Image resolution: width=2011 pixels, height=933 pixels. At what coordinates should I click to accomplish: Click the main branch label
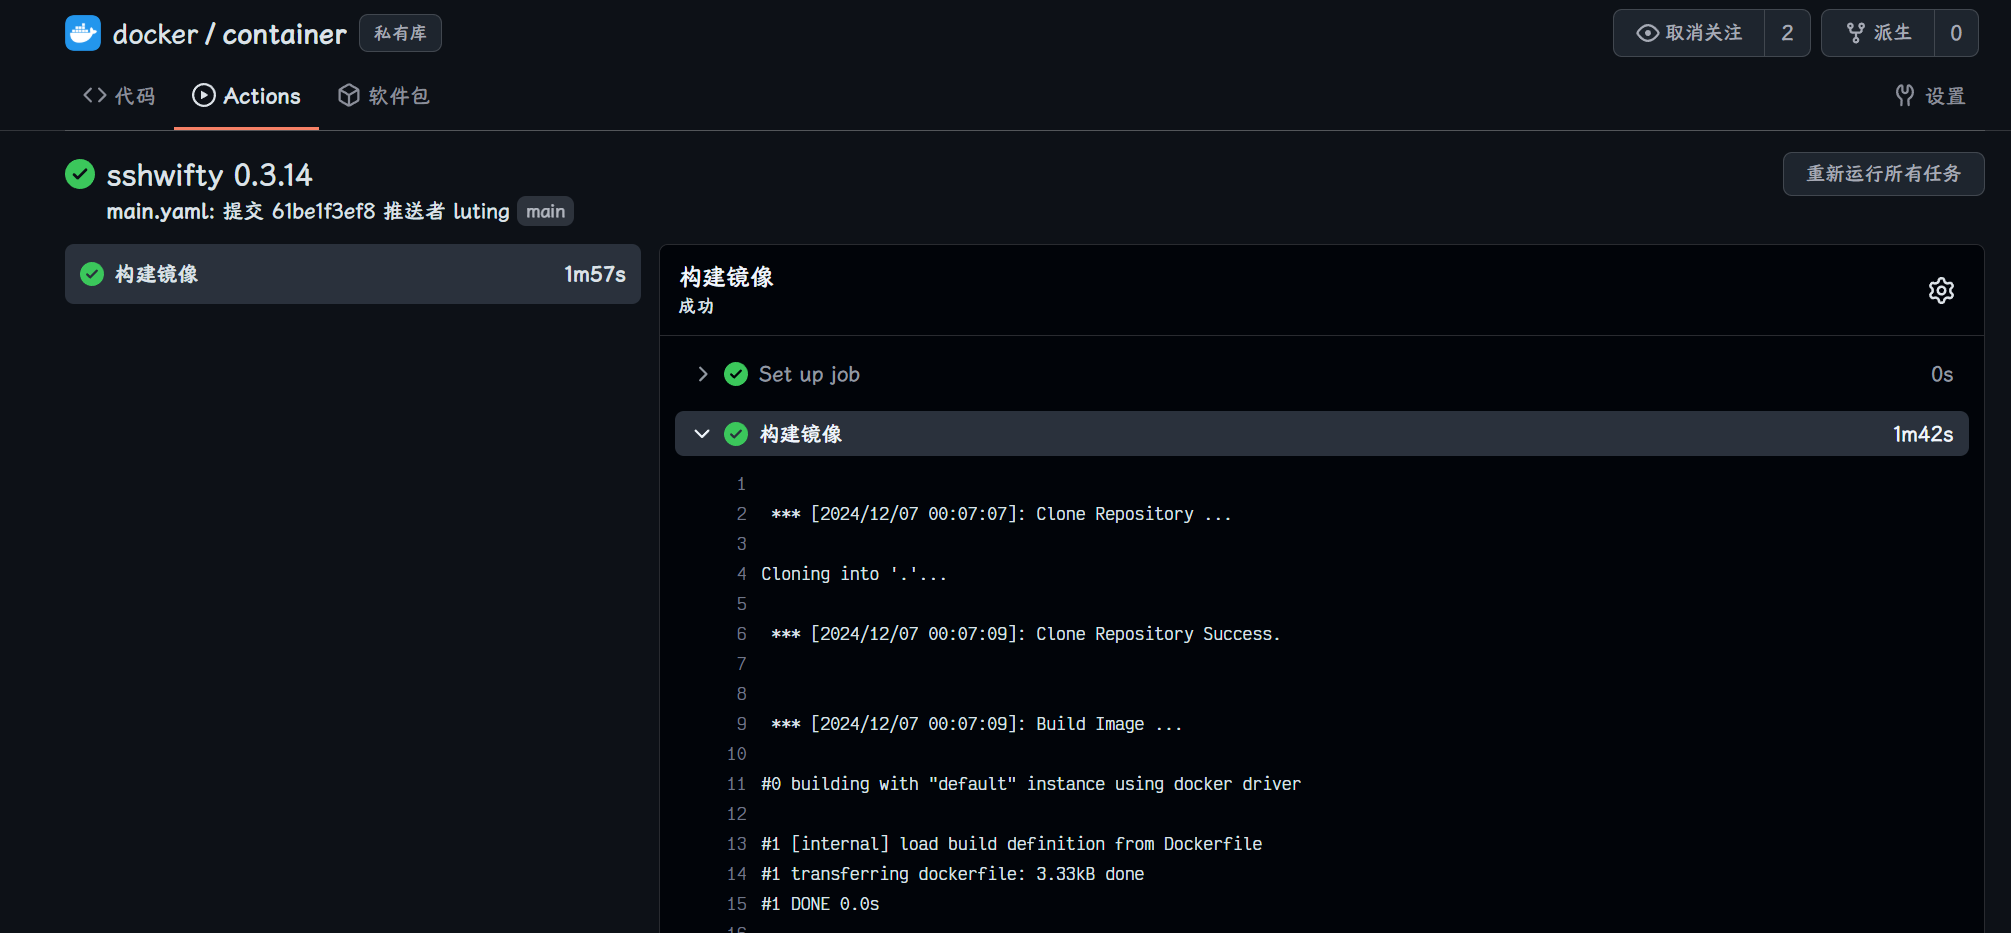545,212
